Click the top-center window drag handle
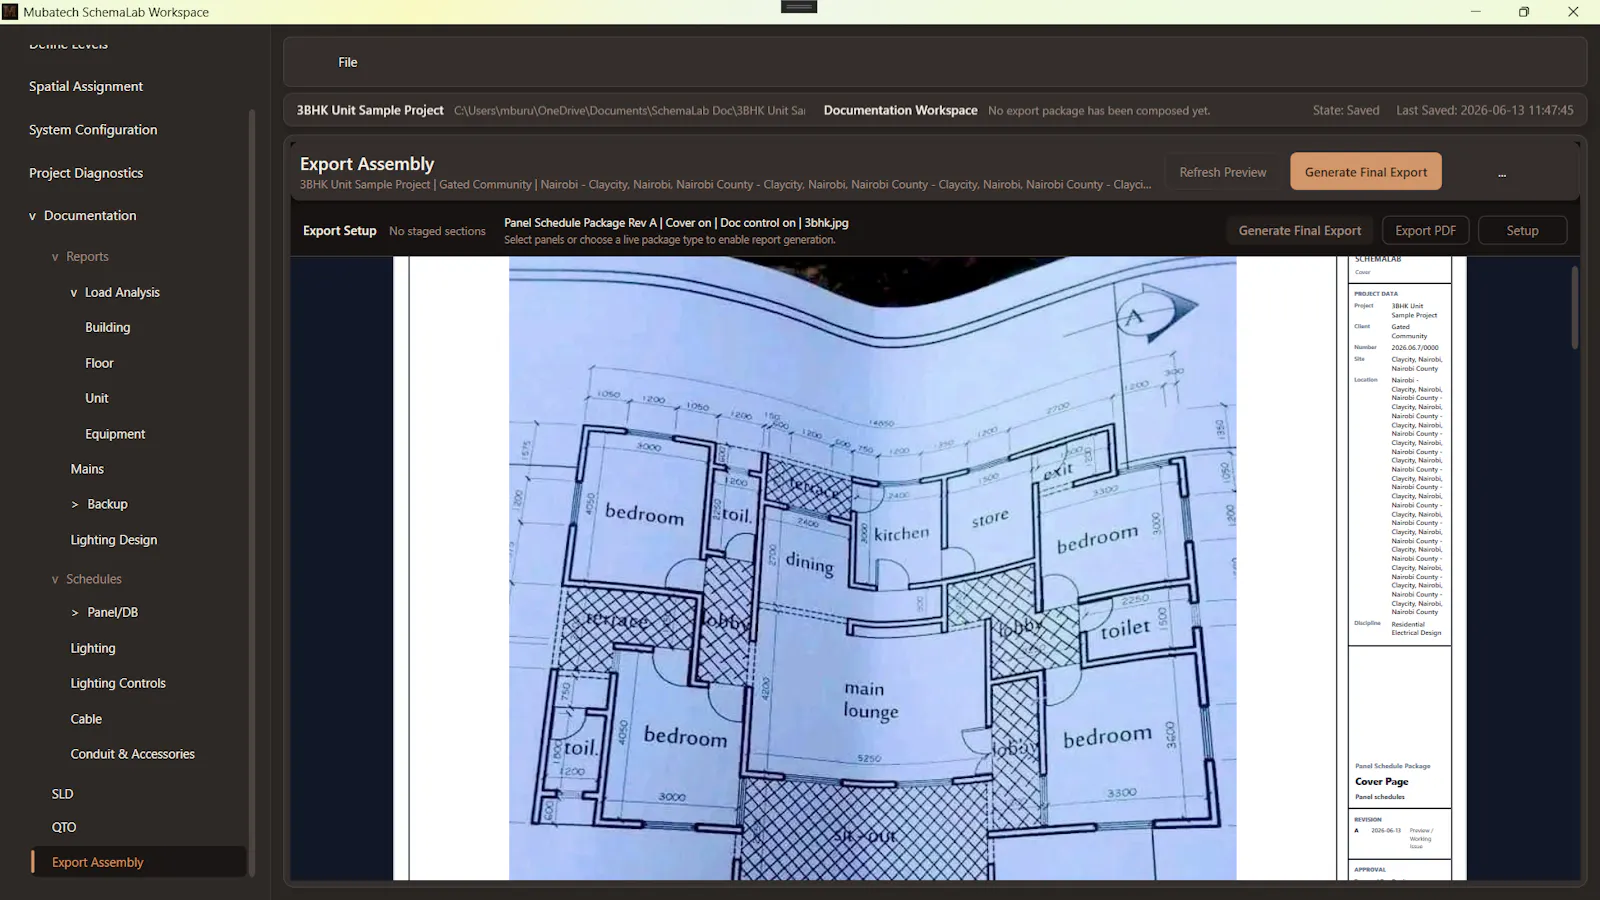The width and height of the screenshot is (1600, 900). 799,7
